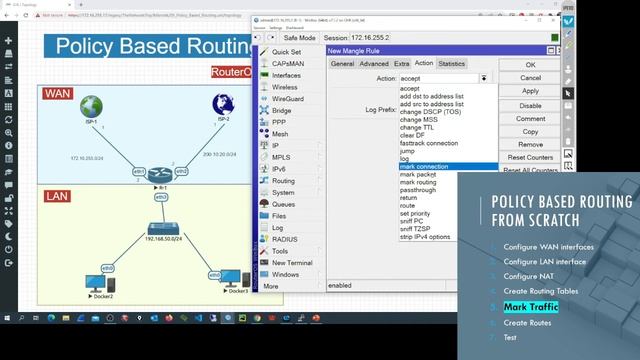The image size is (640, 360).
Task: Click the lock lab icon in EVE-NG sidebar
Action: click(8, 198)
